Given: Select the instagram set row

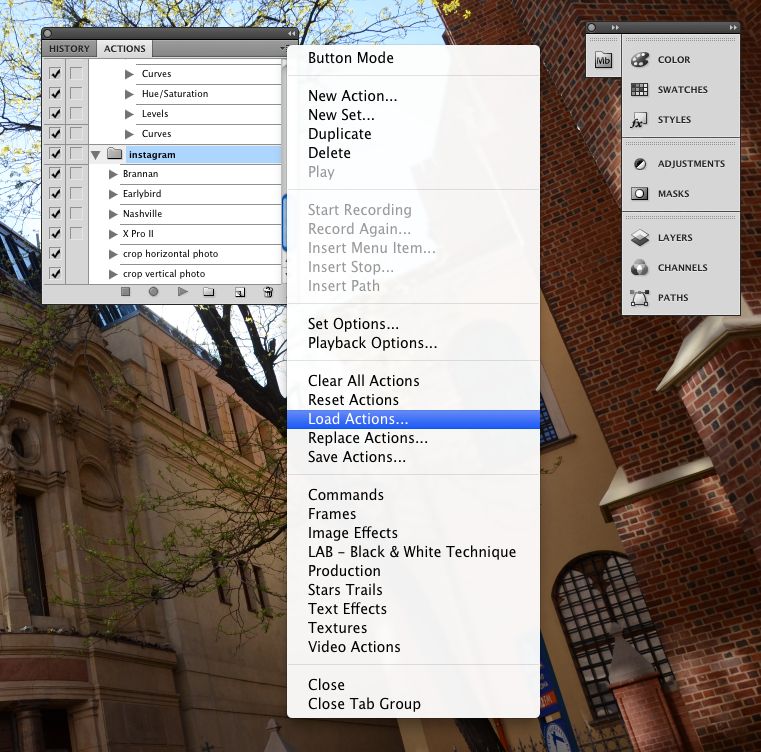Looking at the screenshot, I should (185, 154).
